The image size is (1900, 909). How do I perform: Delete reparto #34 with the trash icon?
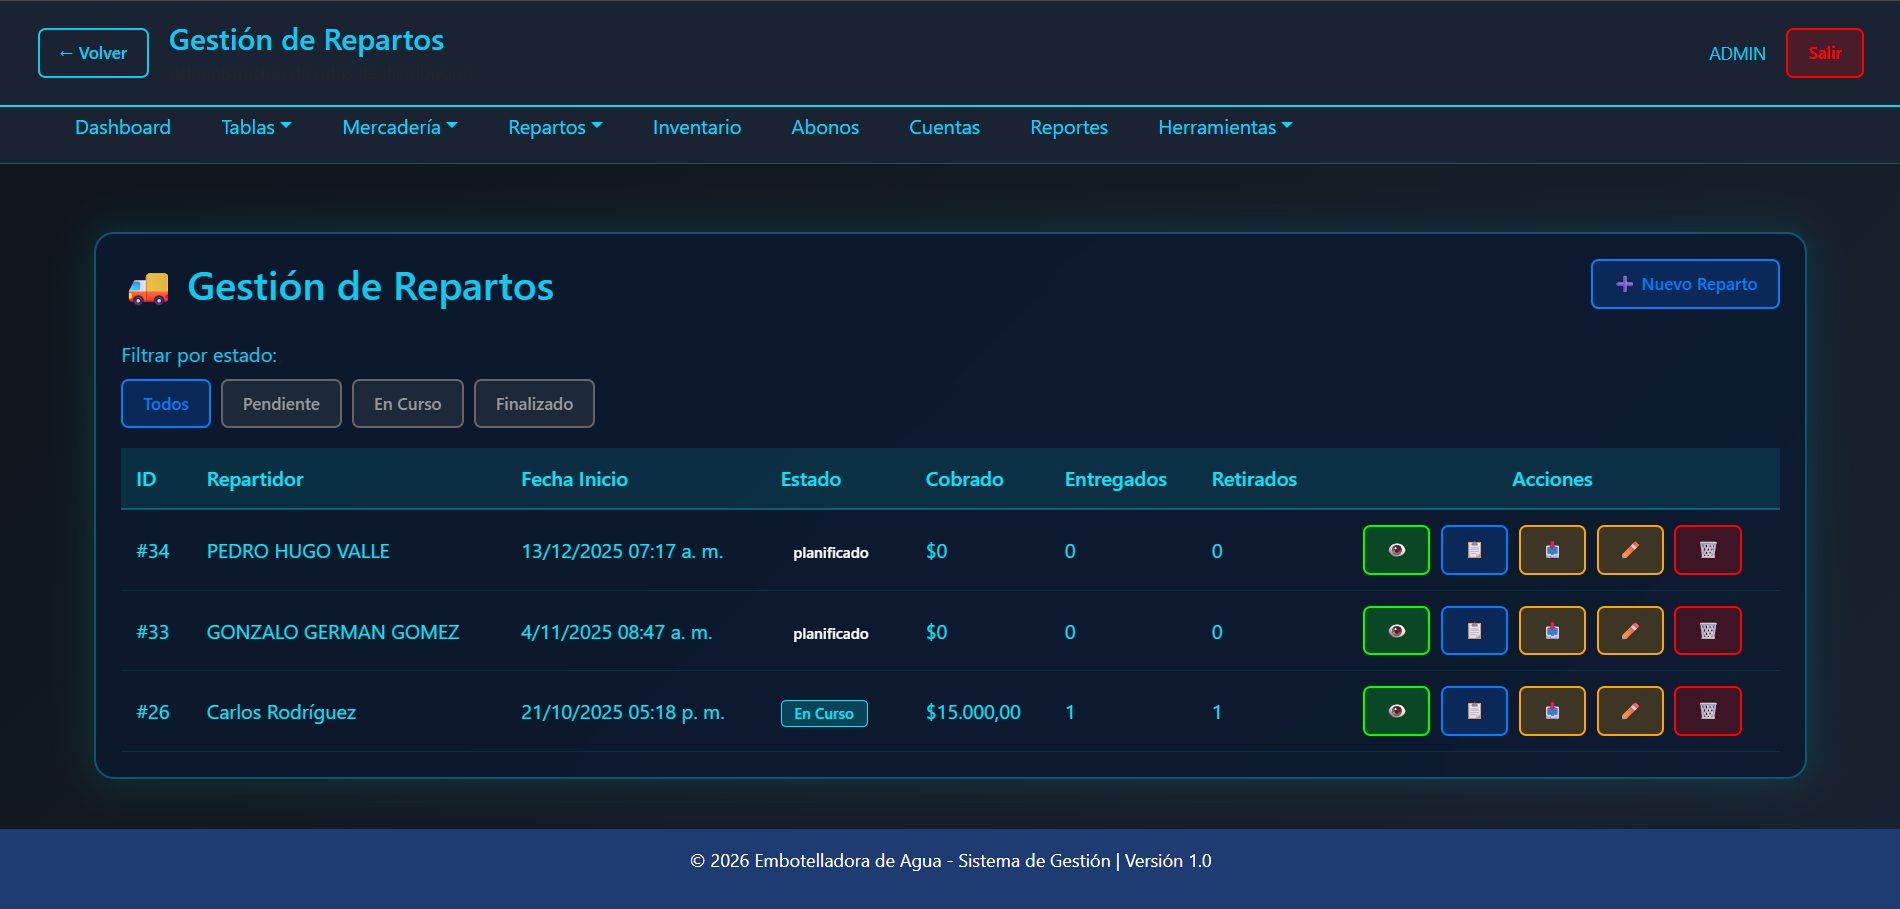[1708, 550]
